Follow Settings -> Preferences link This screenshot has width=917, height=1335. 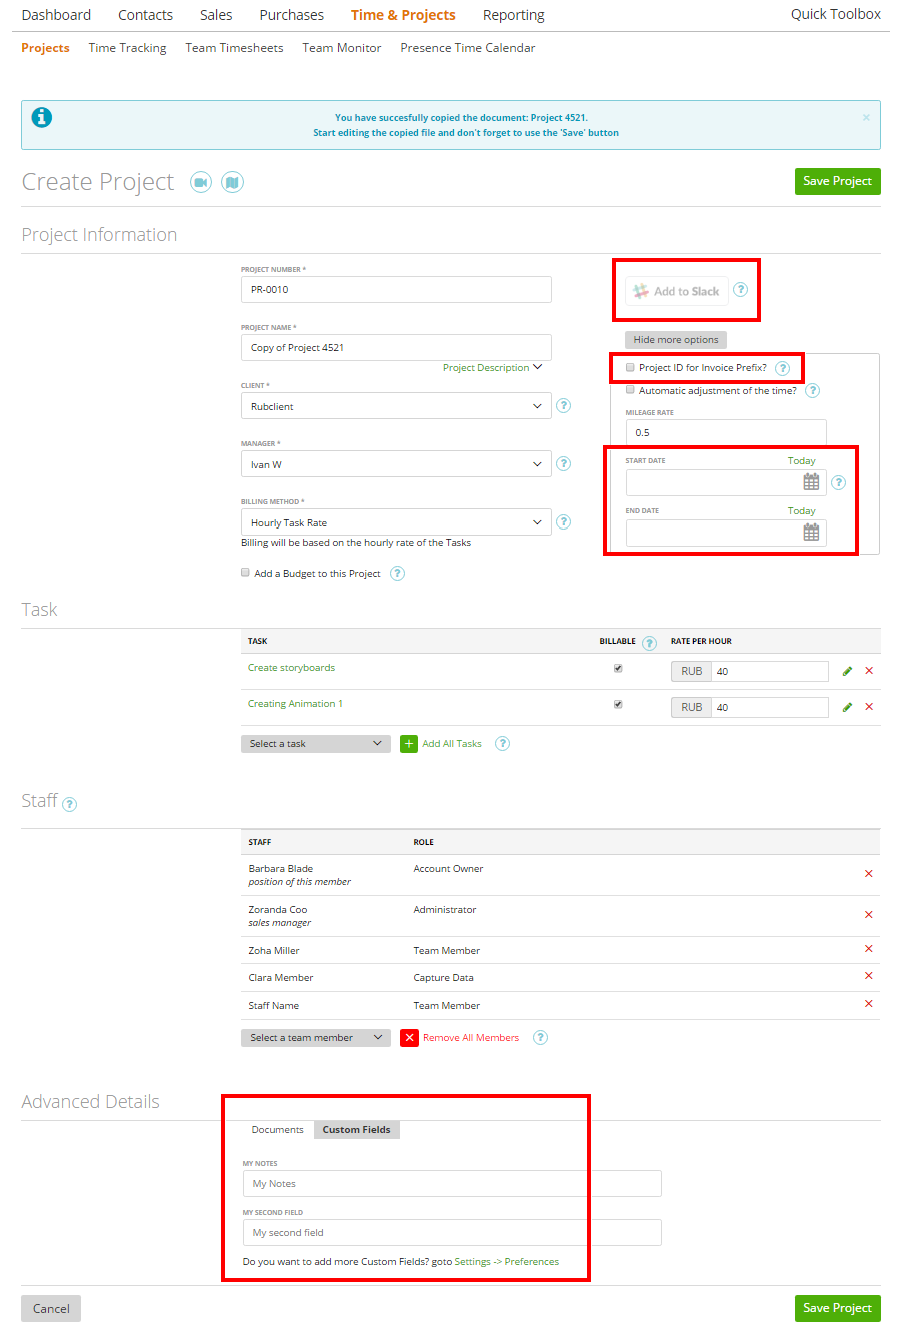coord(507,1262)
